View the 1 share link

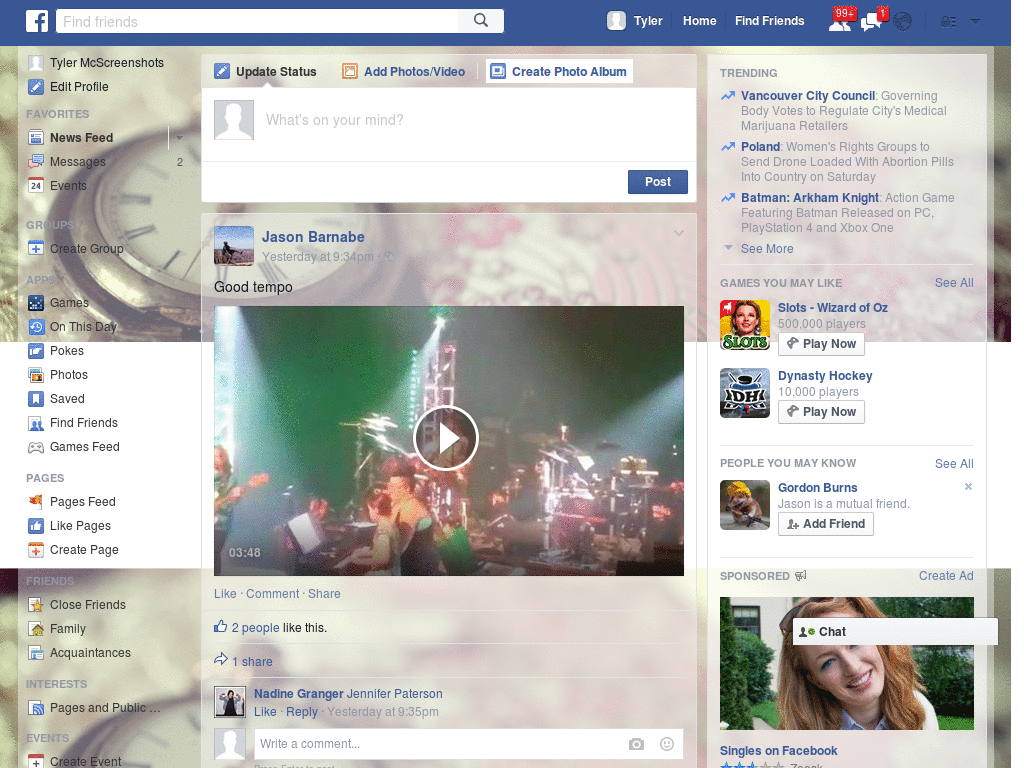tap(252, 662)
